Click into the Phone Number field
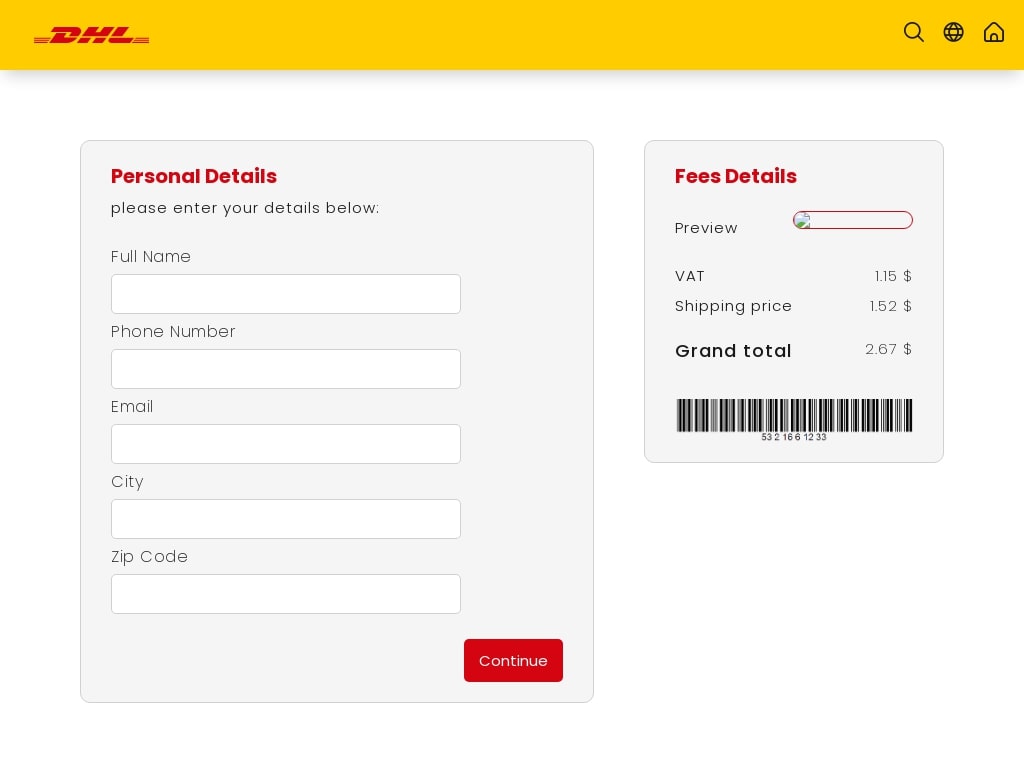1024x768 pixels. tap(285, 369)
